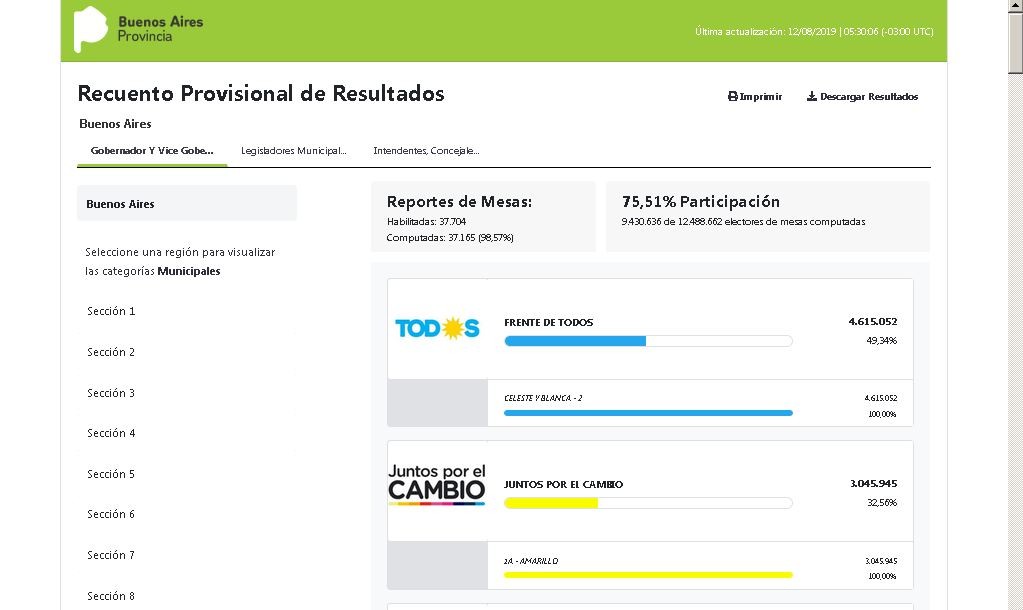Click the electores de mesas computadas line
Viewport: 1023px width, 610px height.
744,222
